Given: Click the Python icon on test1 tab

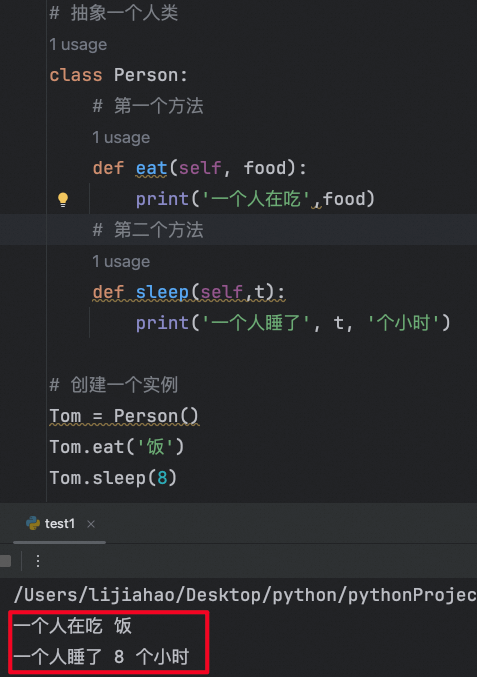Looking at the screenshot, I should pyautogui.click(x=33, y=523).
